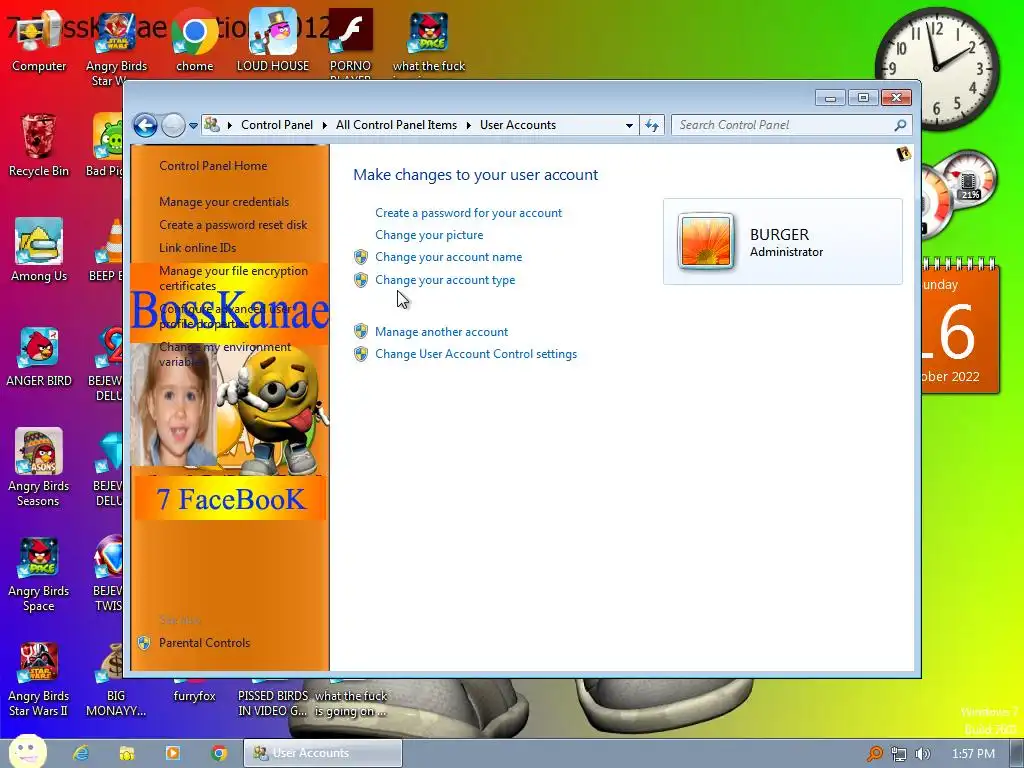Open Link online IDs
The width and height of the screenshot is (1024, 768).
pyautogui.click(x=197, y=248)
